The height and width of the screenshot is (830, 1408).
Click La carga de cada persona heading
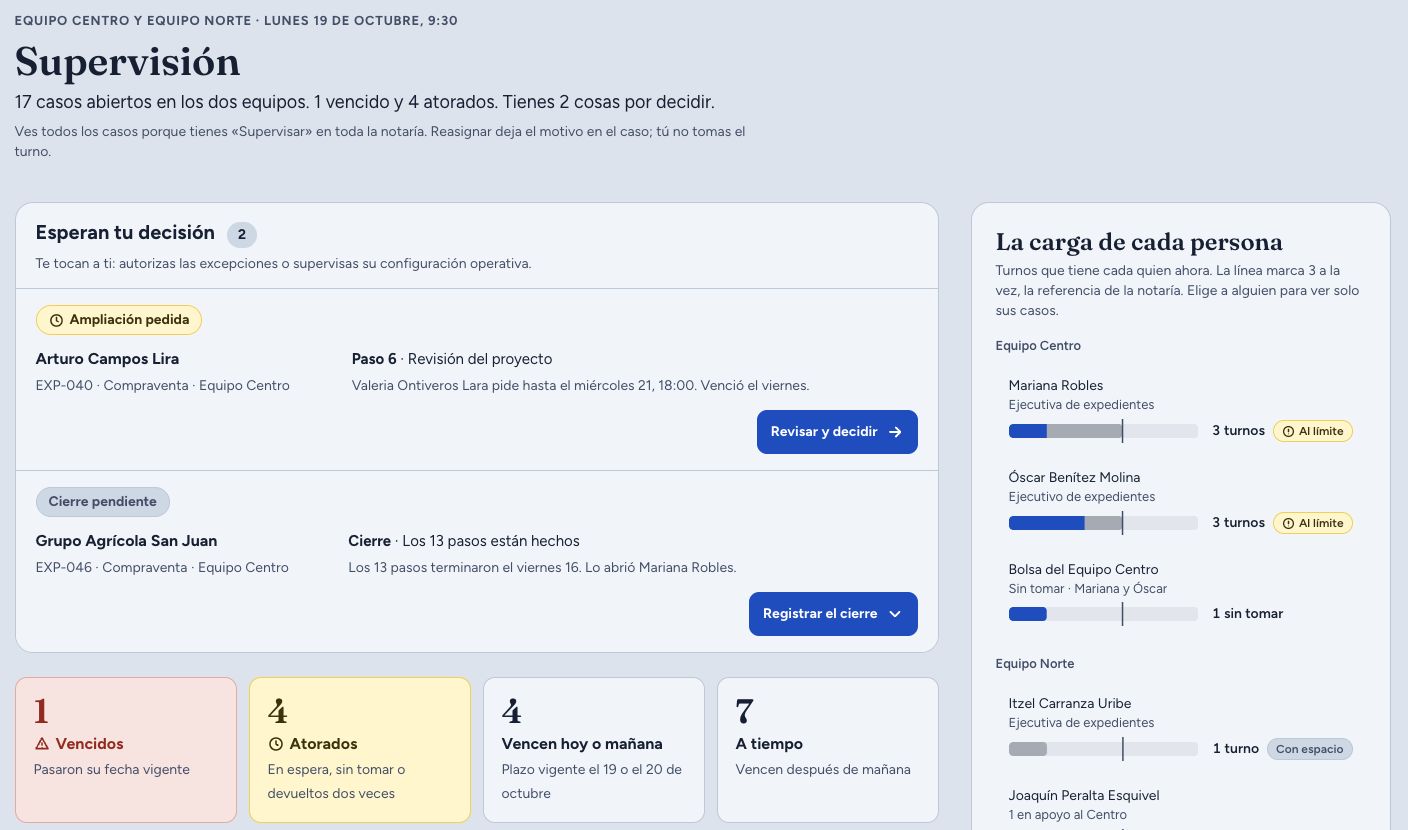1139,242
